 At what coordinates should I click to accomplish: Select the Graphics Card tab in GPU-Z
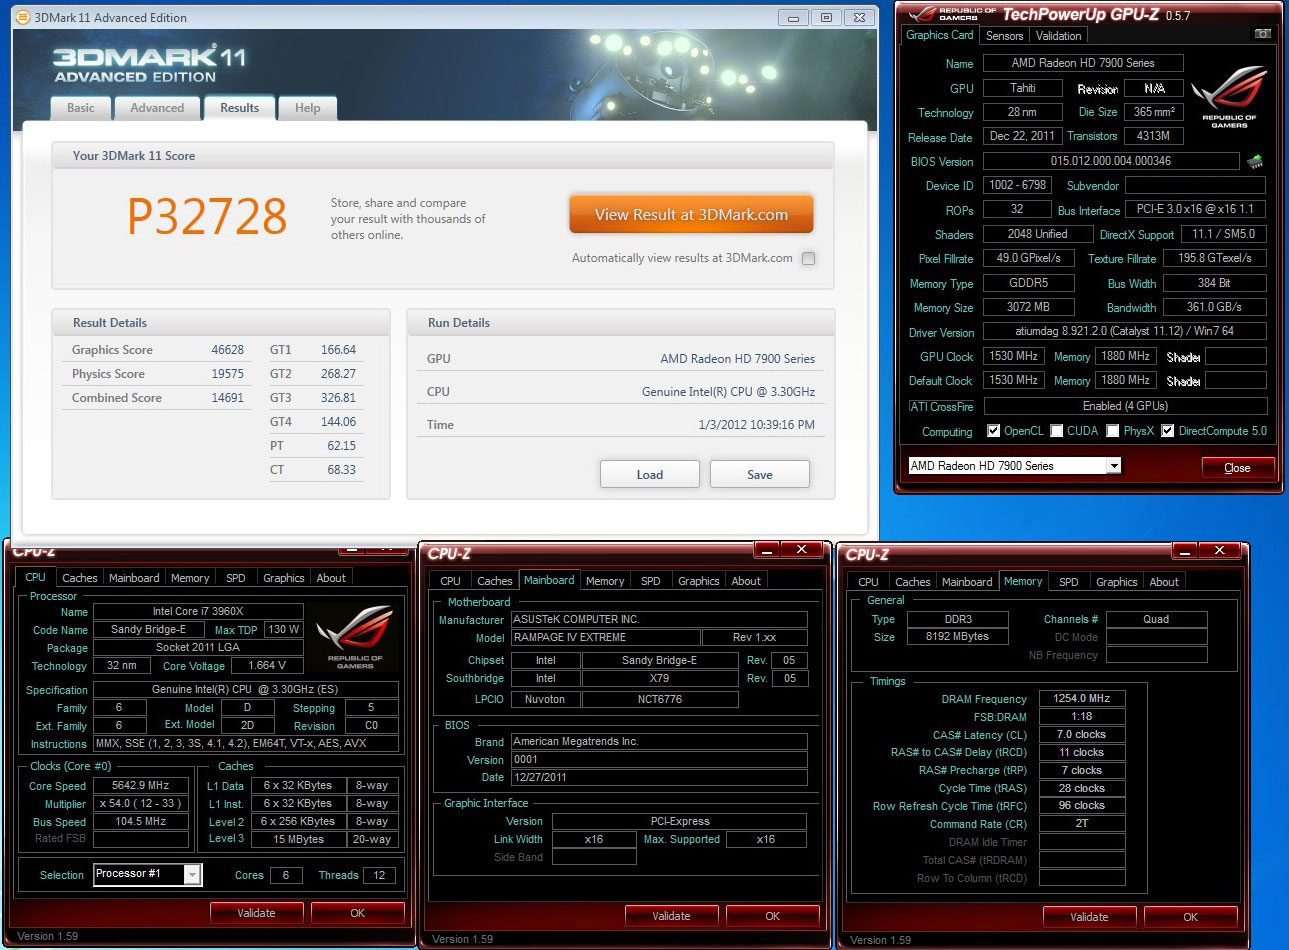[939, 35]
